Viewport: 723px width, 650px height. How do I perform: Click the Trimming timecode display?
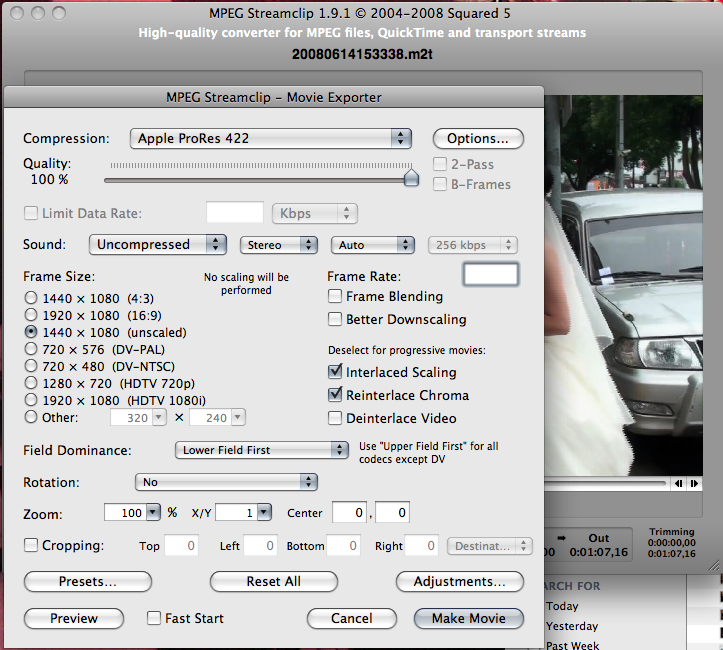(671, 543)
